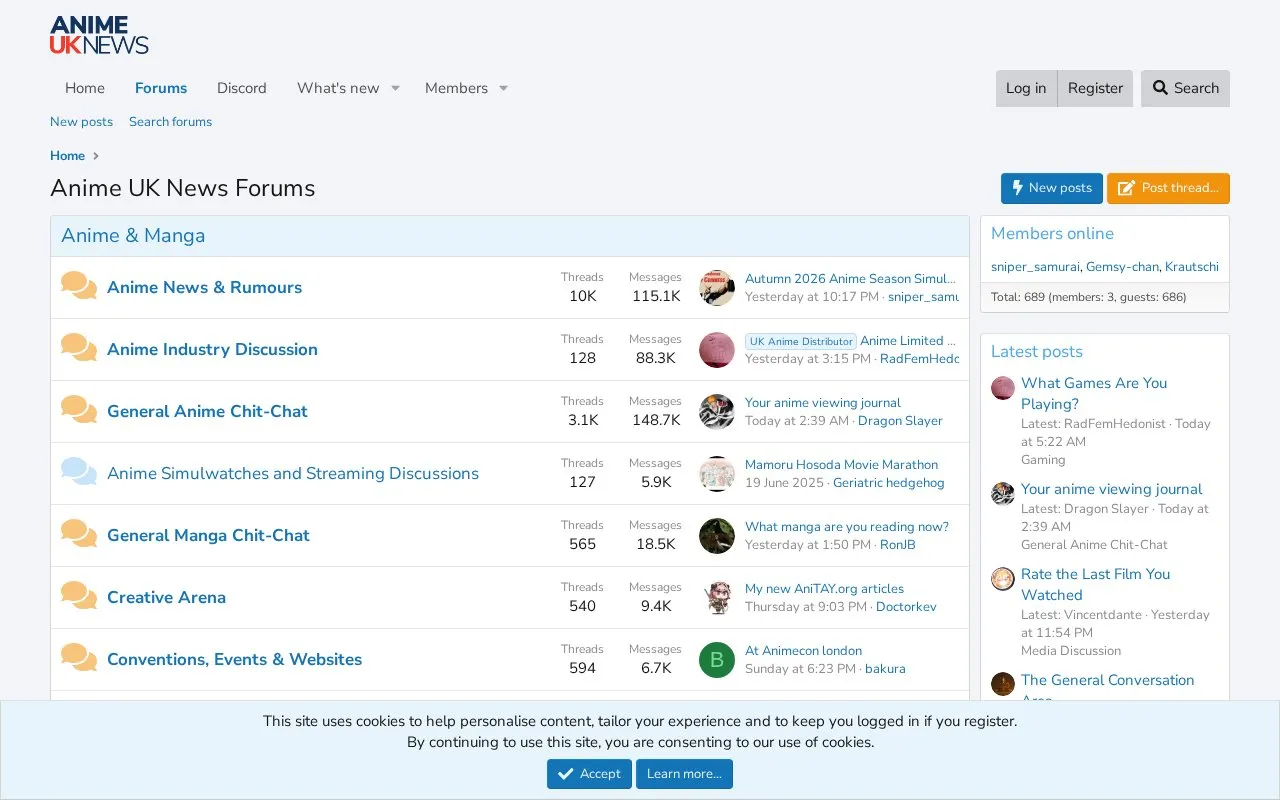This screenshot has height=800, width=1280.
Task: Open Your anime viewing journal in Latest posts
Action: (x=1111, y=489)
